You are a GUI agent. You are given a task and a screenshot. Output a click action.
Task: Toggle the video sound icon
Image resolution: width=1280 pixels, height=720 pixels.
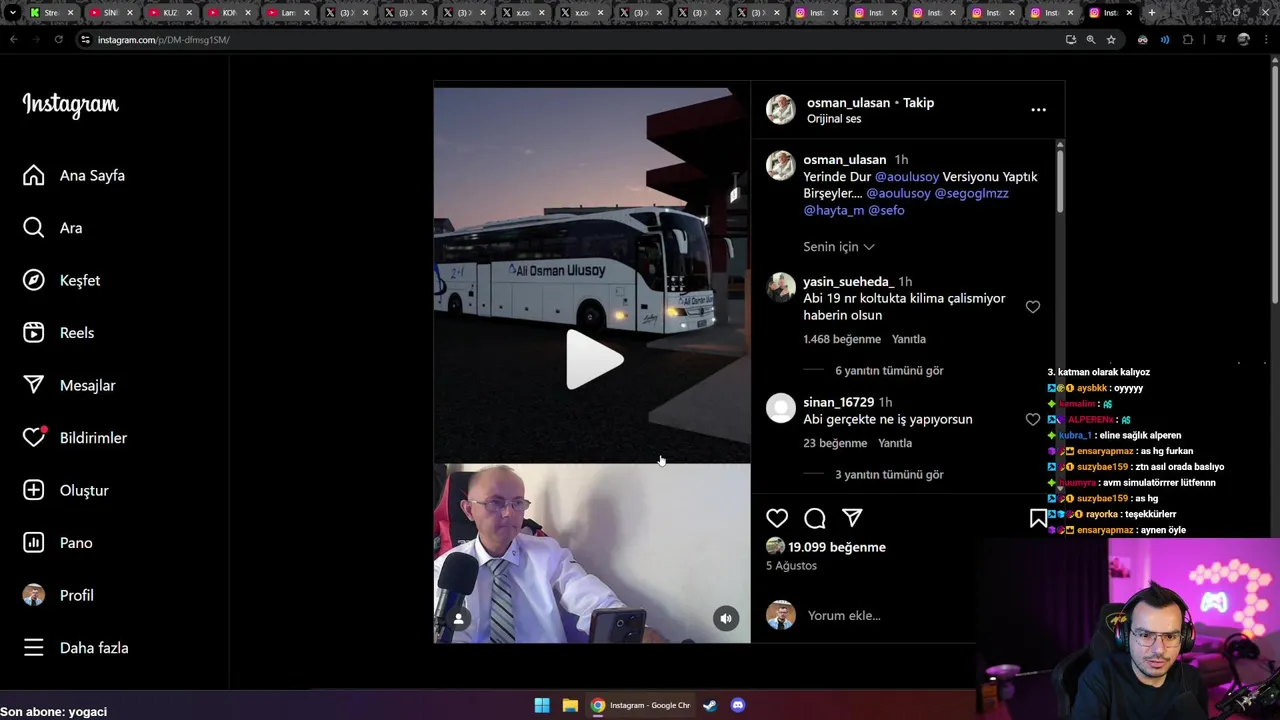pyautogui.click(x=726, y=618)
